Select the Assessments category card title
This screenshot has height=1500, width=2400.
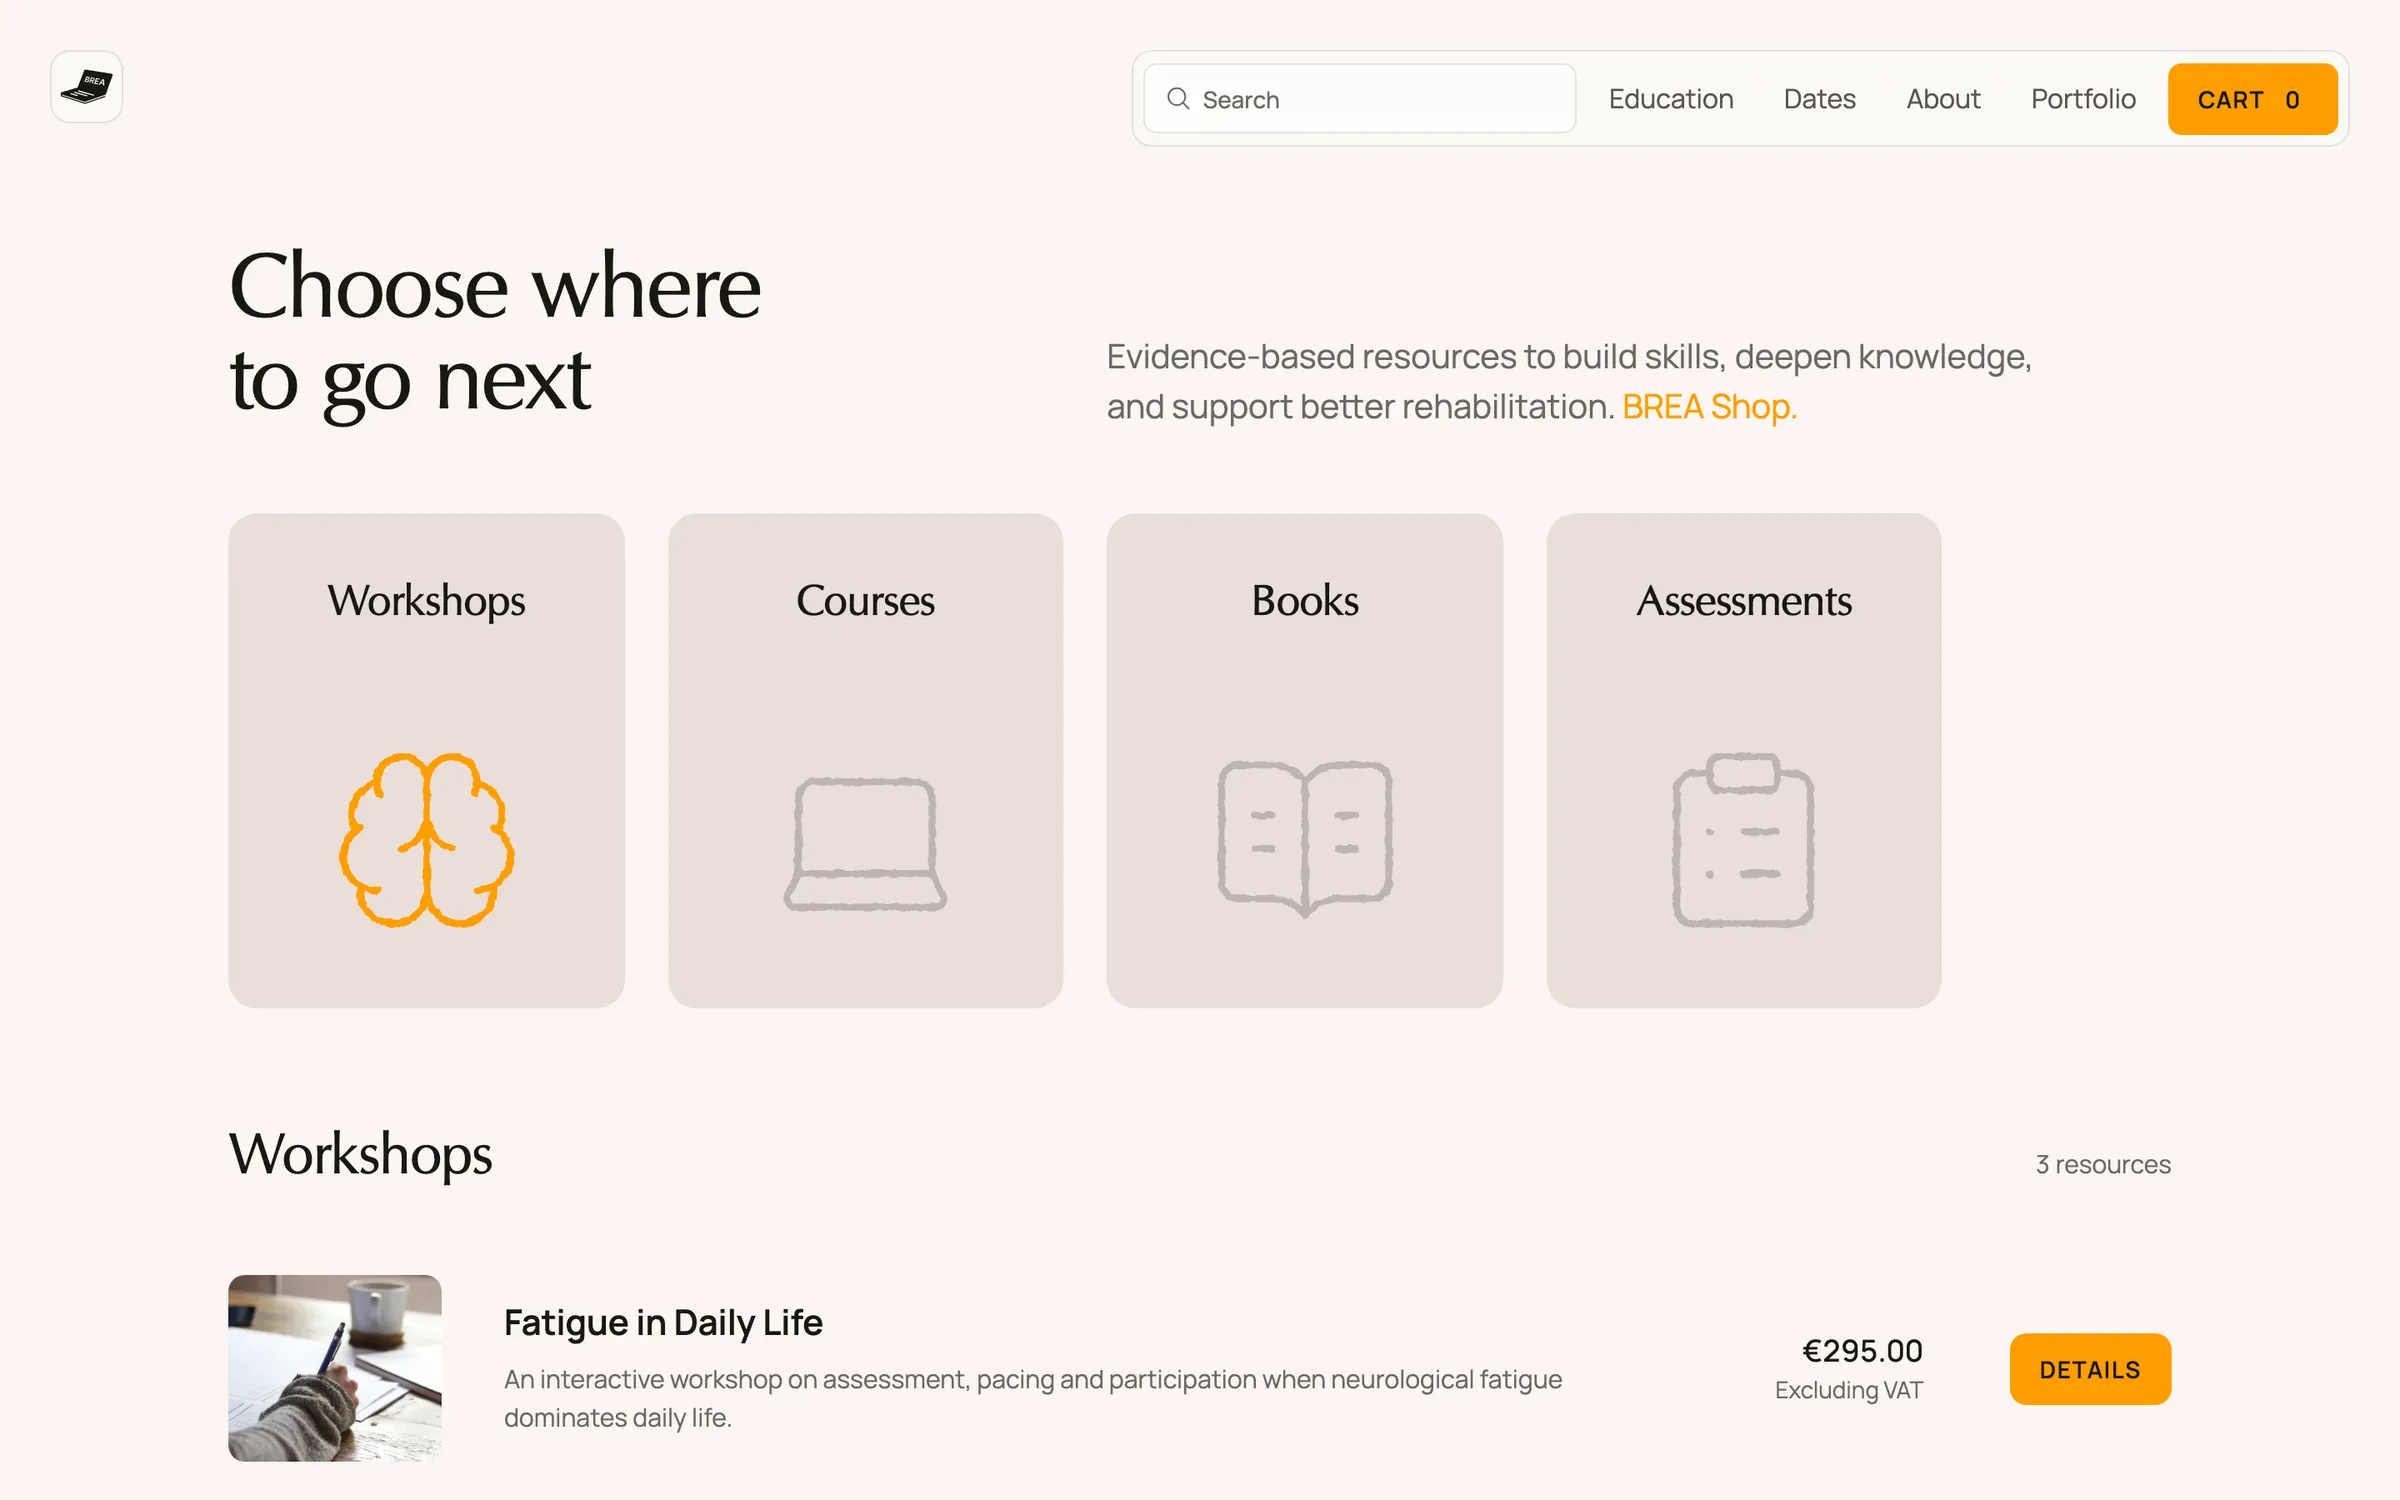tap(1744, 600)
